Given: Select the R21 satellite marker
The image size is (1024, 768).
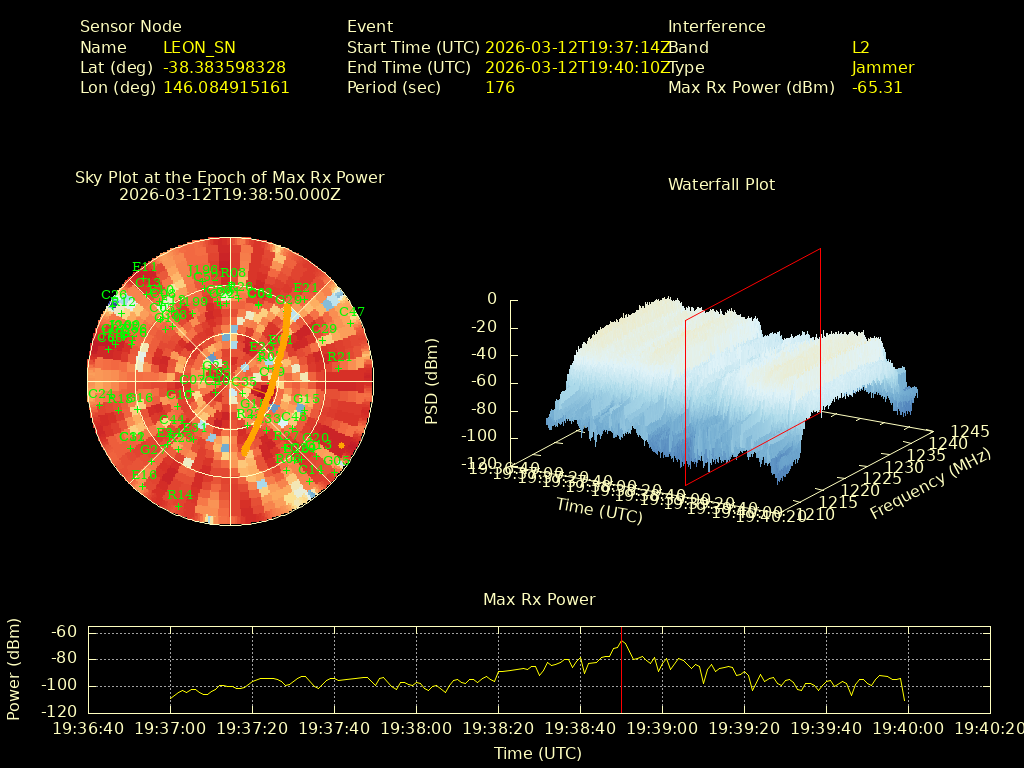Looking at the screenshot, I should click(339, 367).
